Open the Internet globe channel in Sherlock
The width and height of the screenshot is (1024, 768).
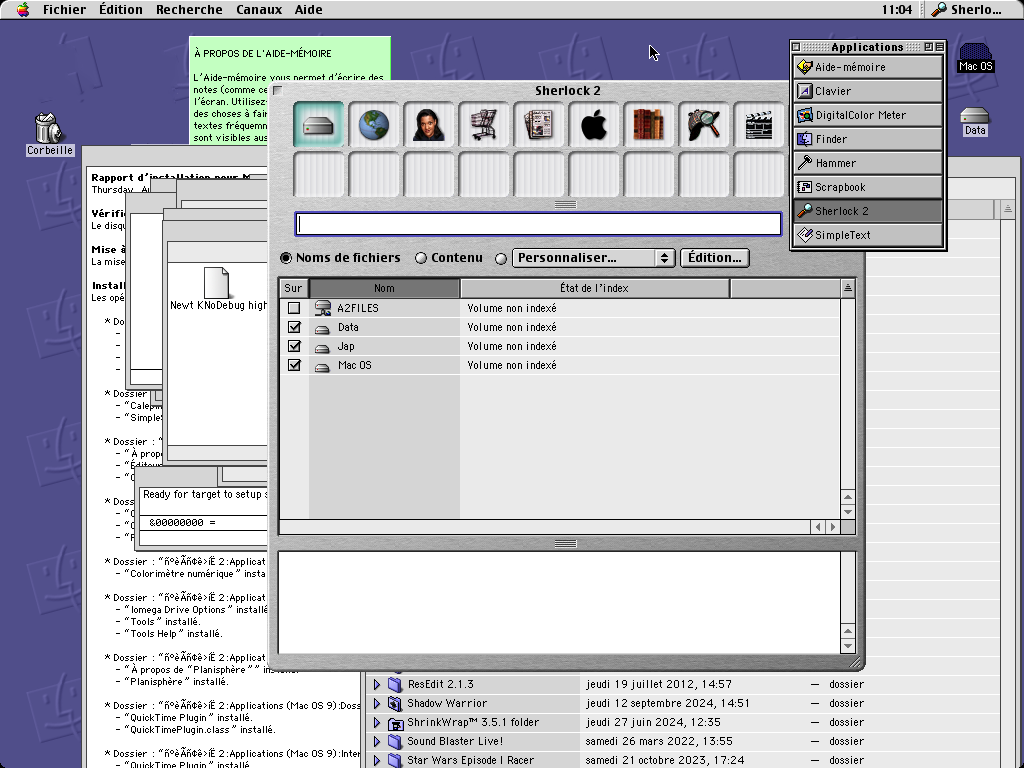pos(374,124)
